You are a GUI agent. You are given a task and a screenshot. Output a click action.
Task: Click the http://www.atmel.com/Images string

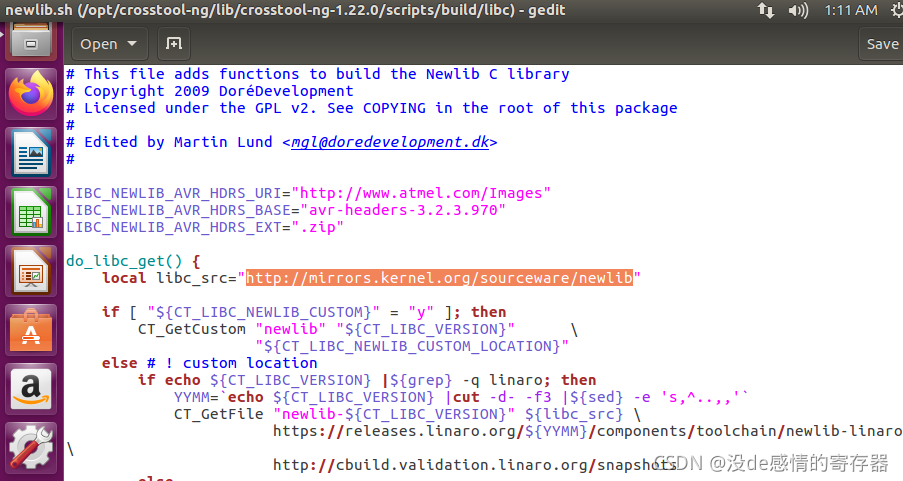[421, 193]
